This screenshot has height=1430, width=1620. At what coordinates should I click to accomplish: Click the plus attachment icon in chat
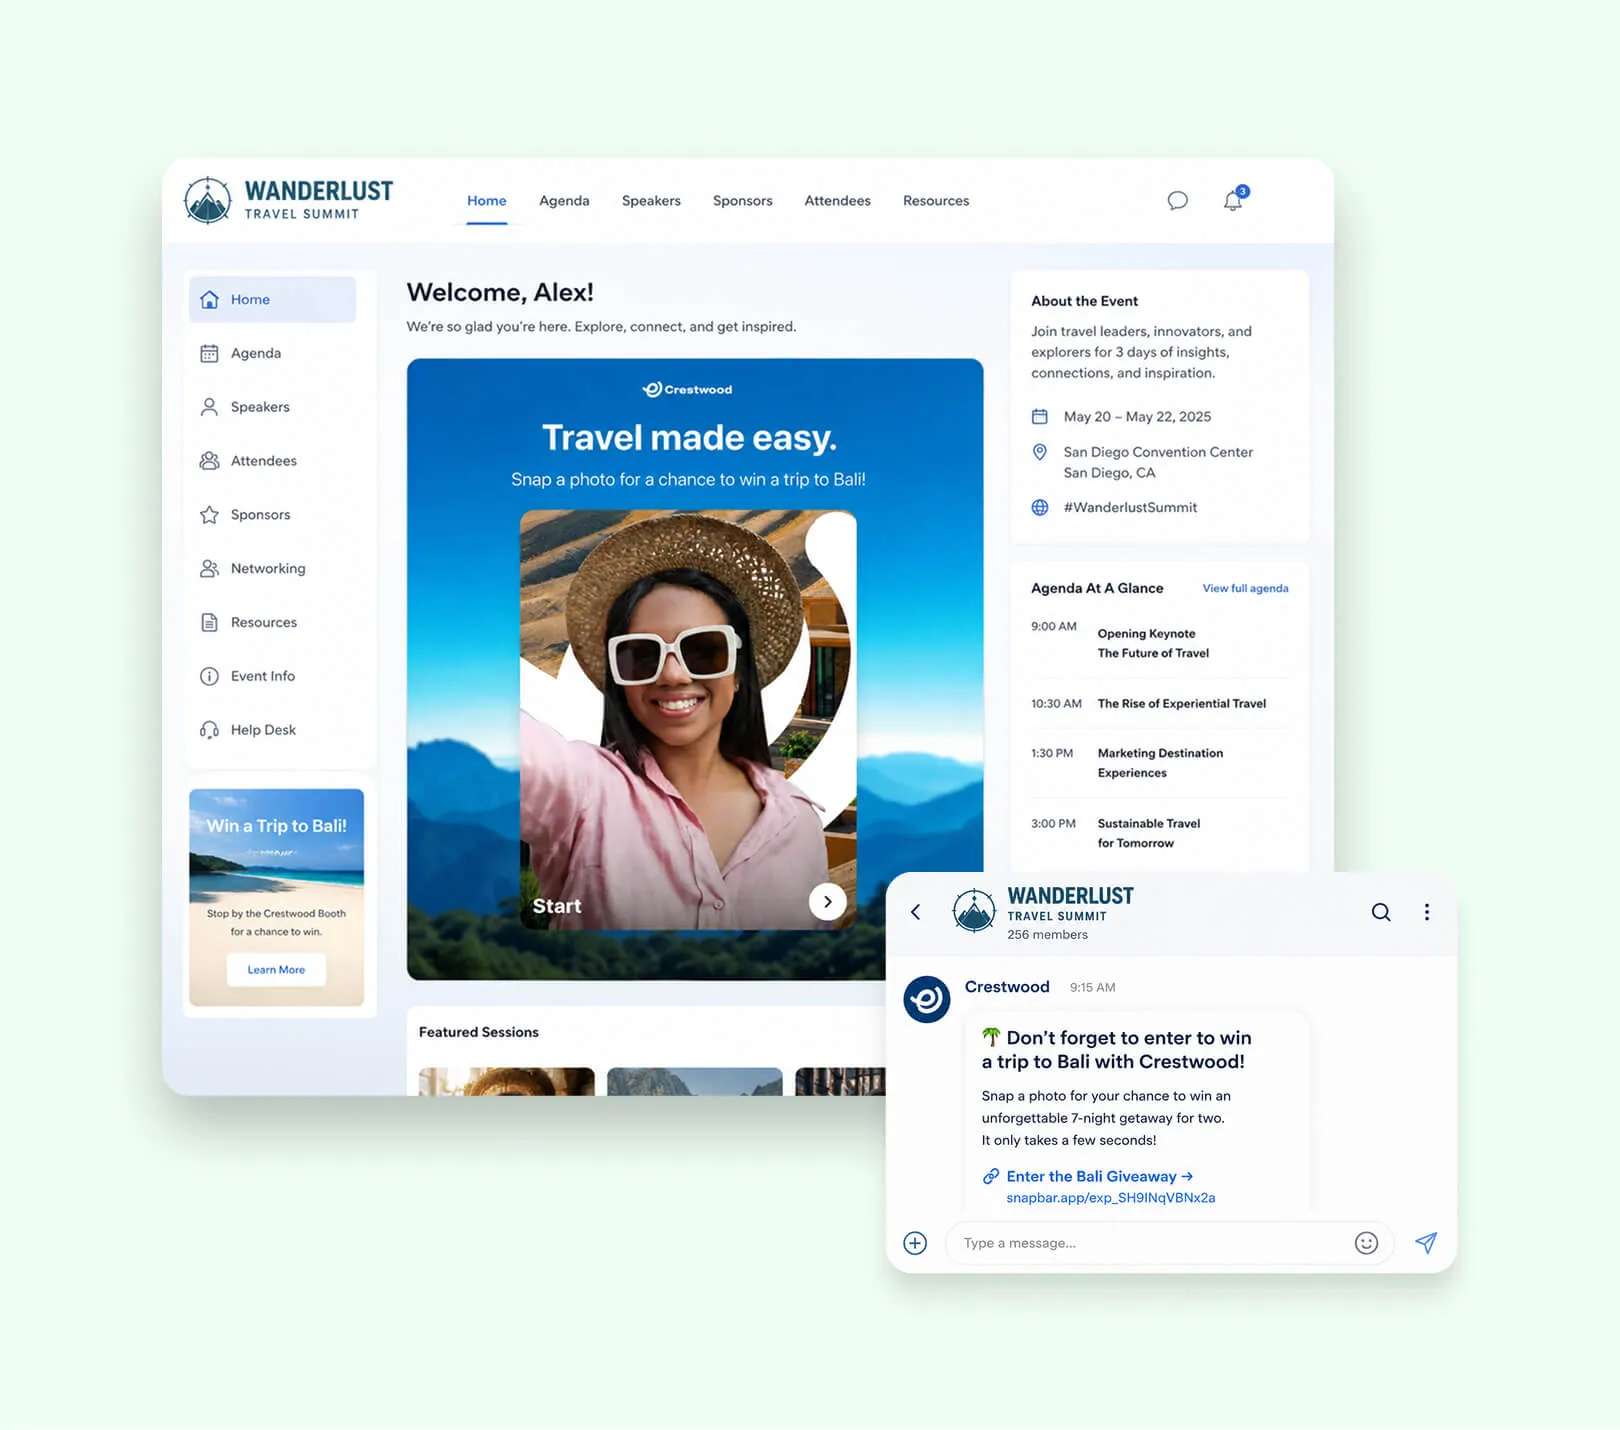(915, 1243)
